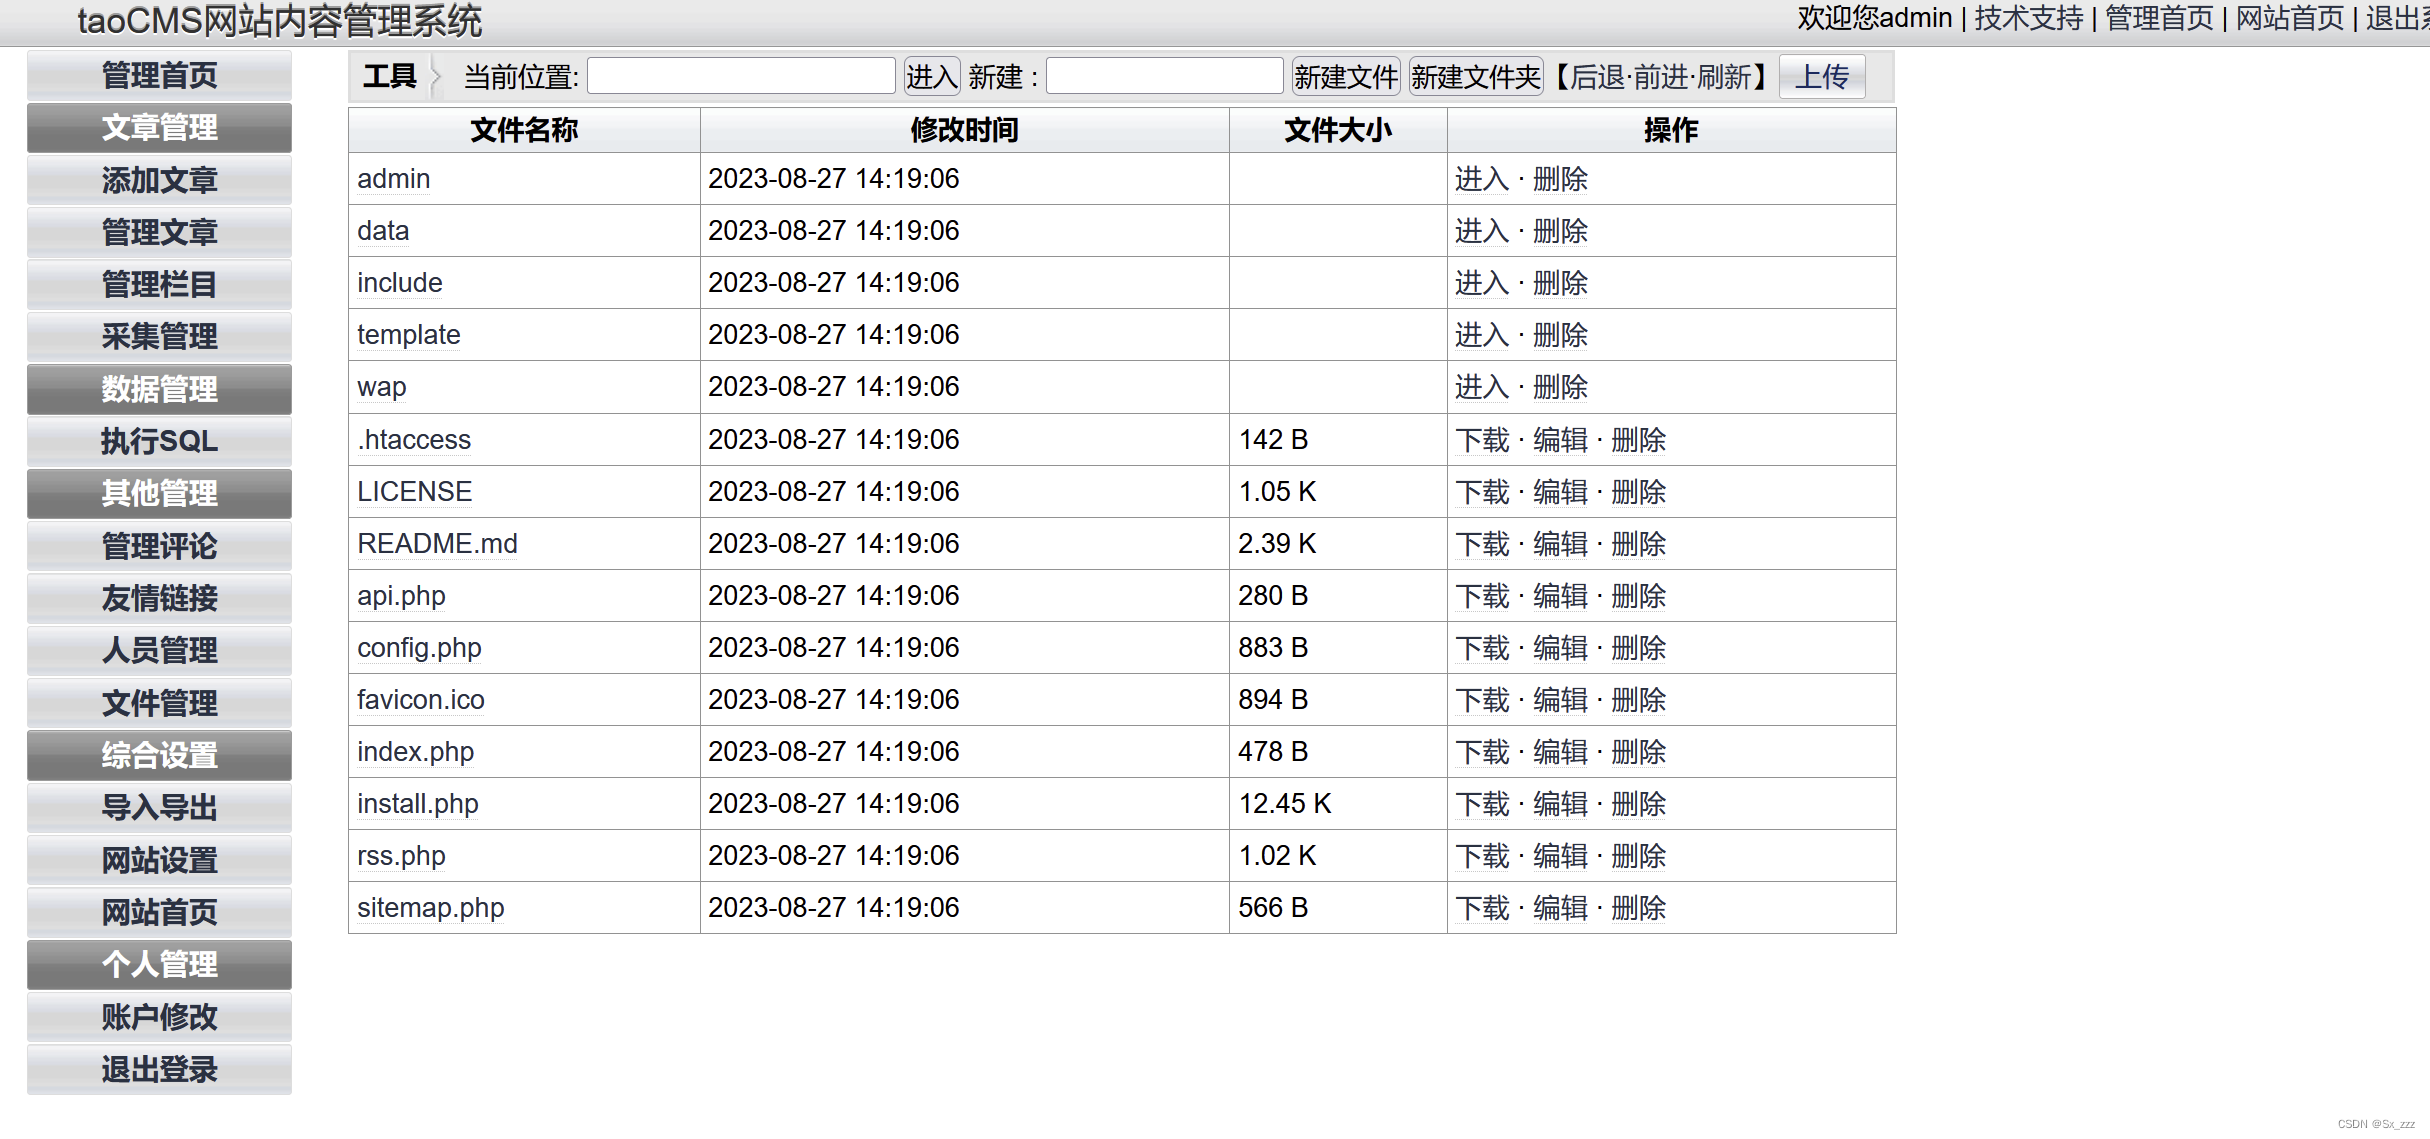Click the 上传 upload button
The height and width of the screenshot is (1139, 2430).
[1821, 77]
